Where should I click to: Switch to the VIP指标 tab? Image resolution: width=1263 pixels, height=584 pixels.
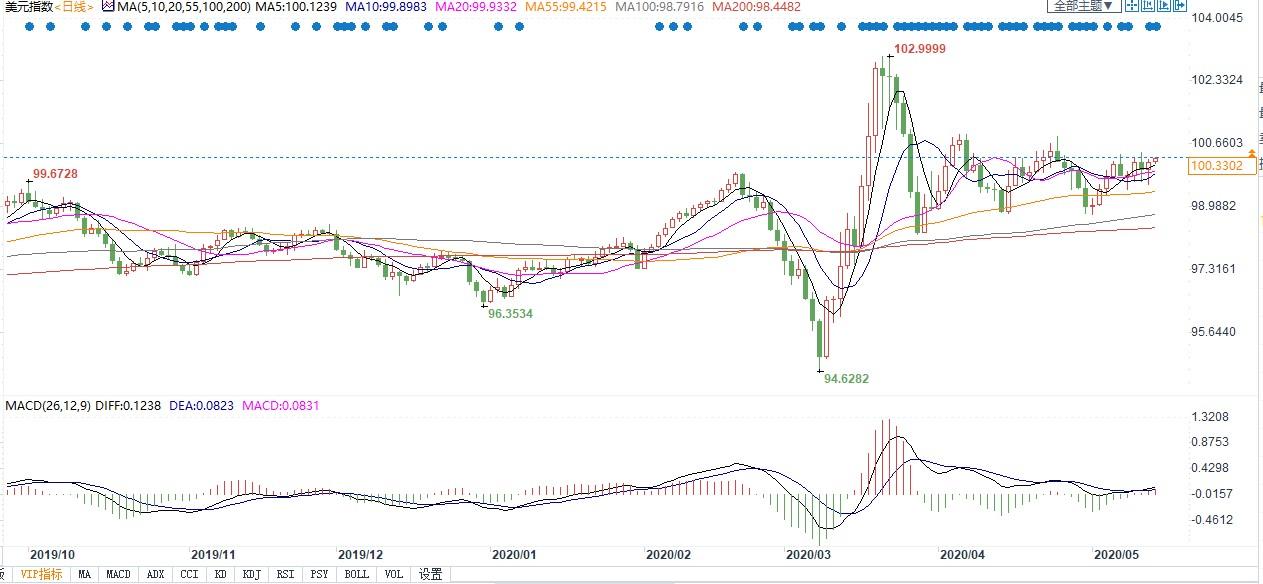(x=39, y=575)
